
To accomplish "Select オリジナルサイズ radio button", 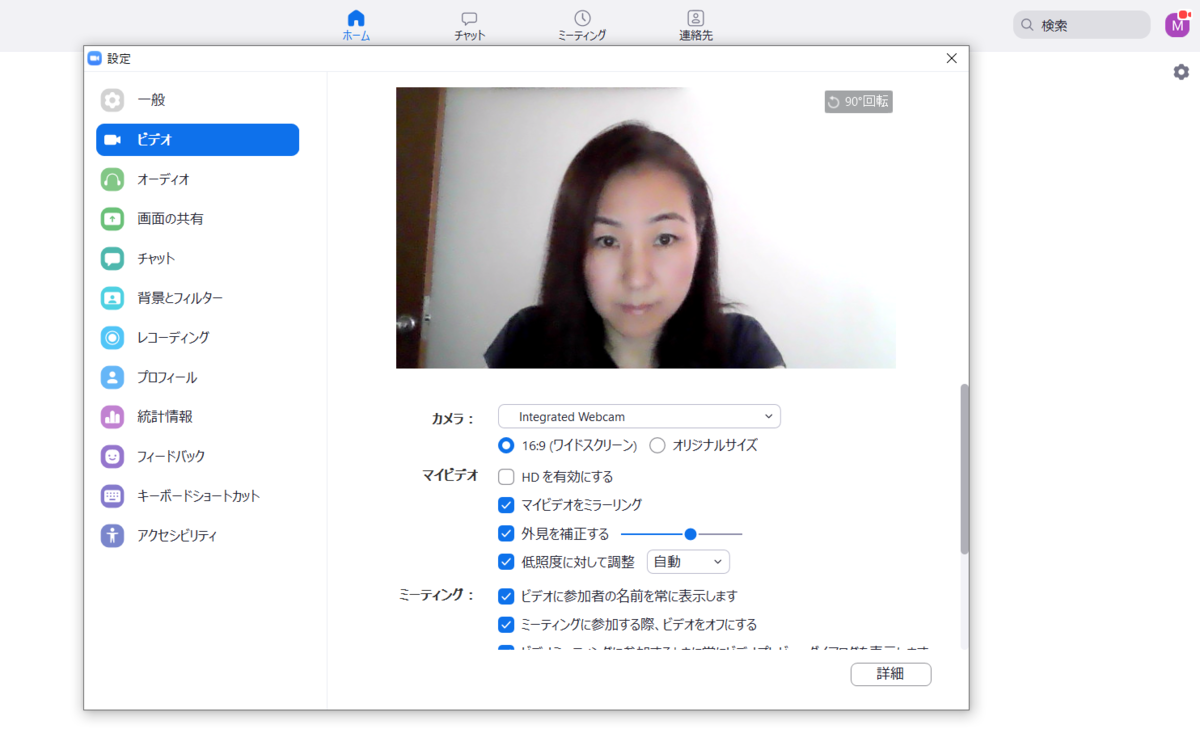I will click(x=657, y=445).
